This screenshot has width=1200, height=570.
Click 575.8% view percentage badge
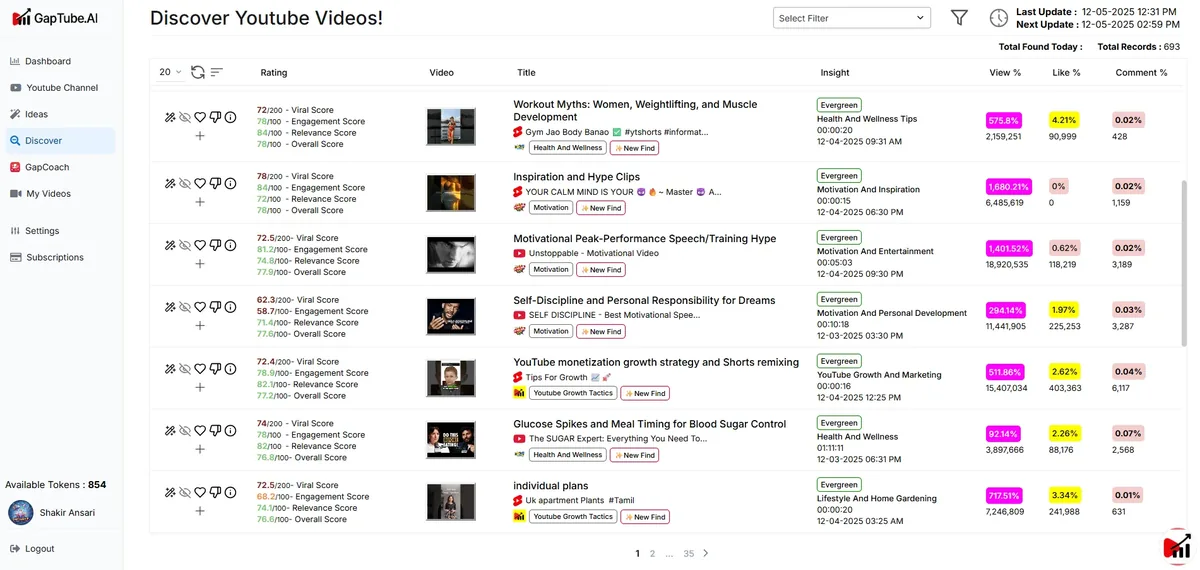[1003, 120]
